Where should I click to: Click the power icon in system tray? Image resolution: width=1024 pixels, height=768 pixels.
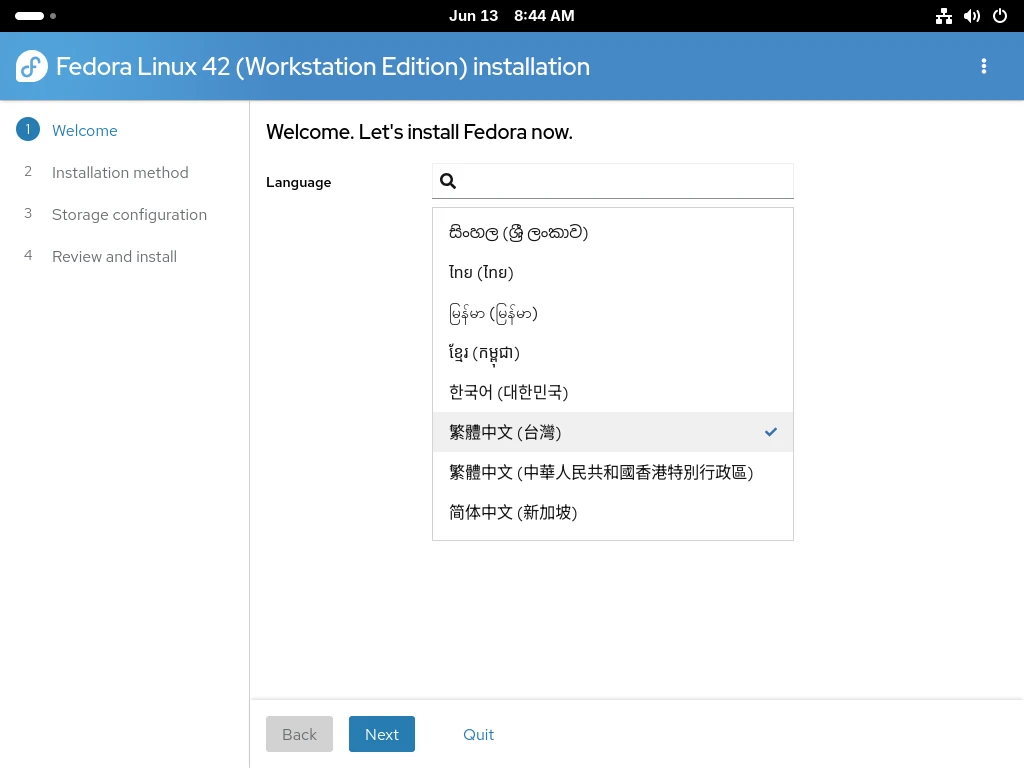tap(999, 16)
